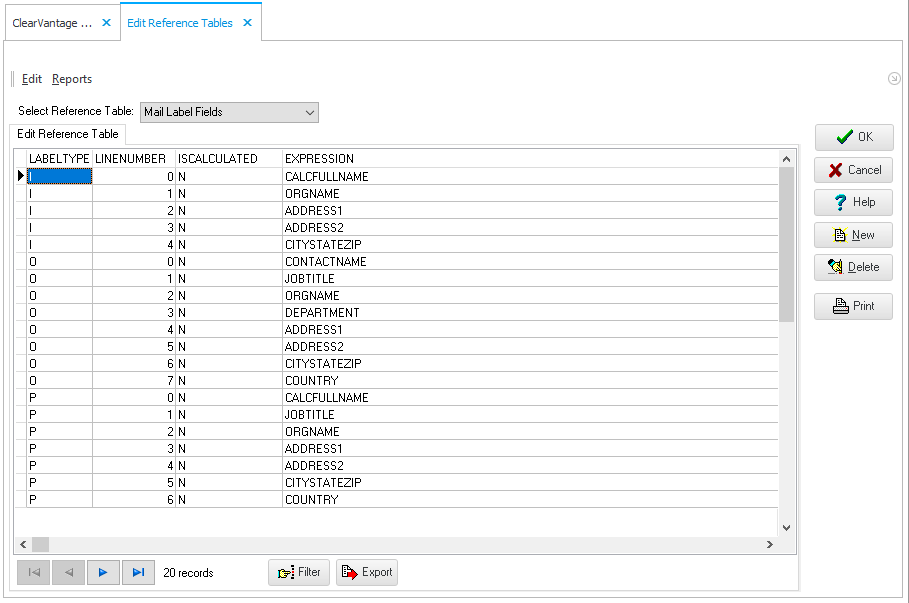Click the OK button
Screen dimensions: 909x603
[x=854, y=137]
